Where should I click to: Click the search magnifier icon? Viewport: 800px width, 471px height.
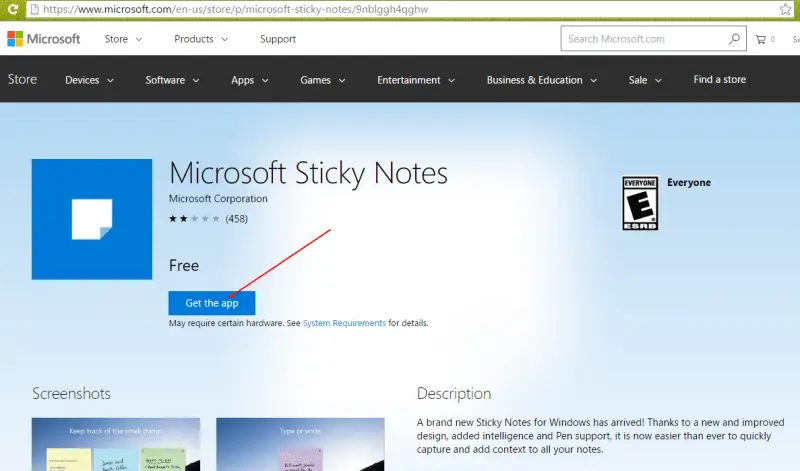[734, 39]
